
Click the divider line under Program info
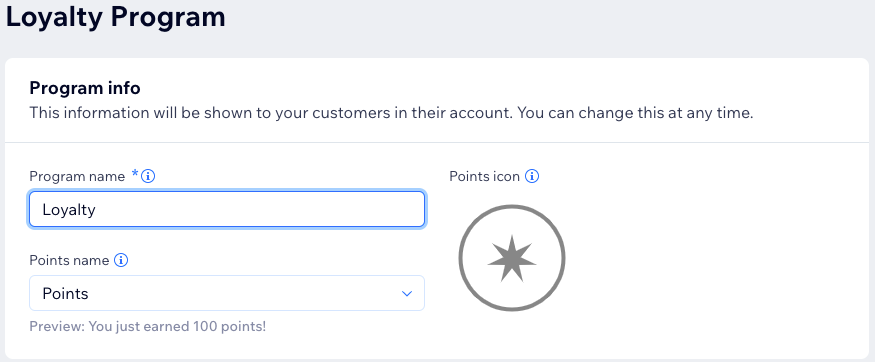[437, 142]
